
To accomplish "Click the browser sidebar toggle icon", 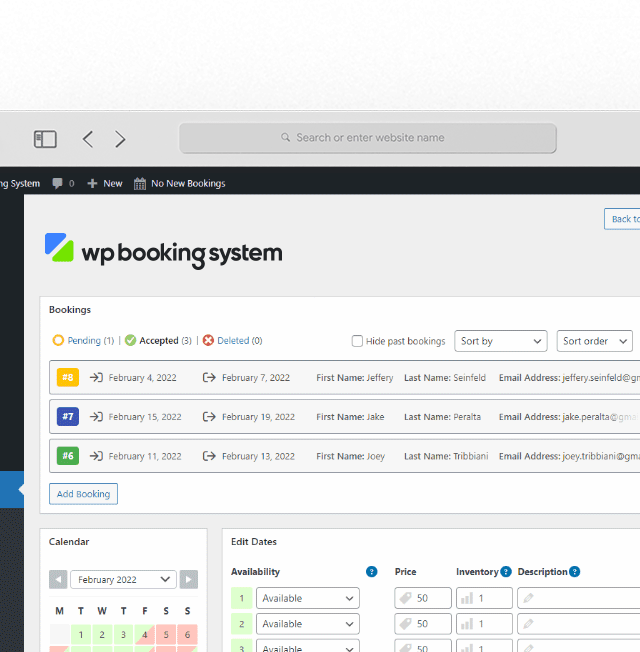I will [x=45, y=139].
